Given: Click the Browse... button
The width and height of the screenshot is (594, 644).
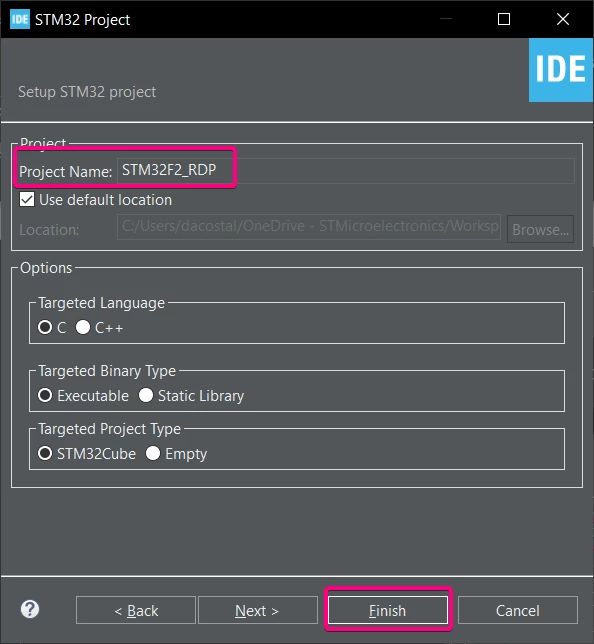Looking at the screenshot, I should 540,229.
